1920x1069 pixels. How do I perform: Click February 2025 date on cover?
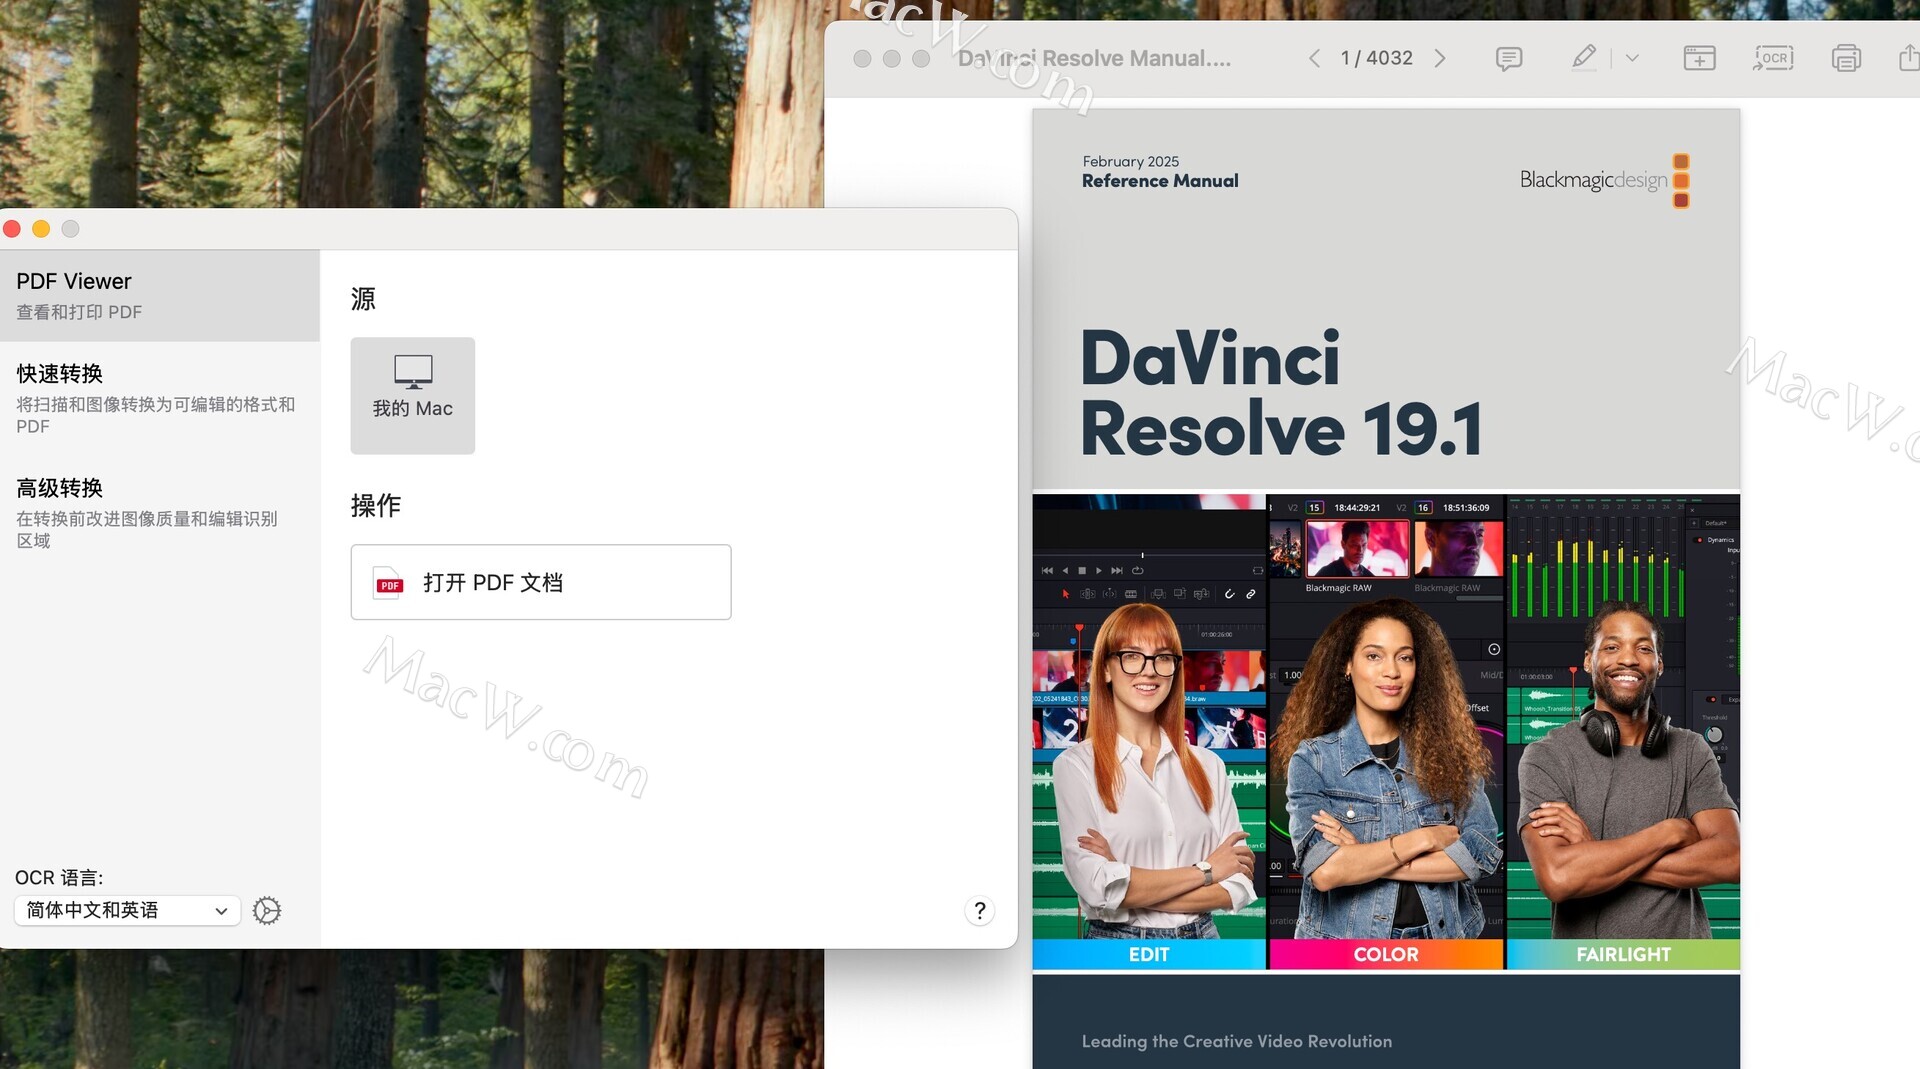click(1130, 161)
